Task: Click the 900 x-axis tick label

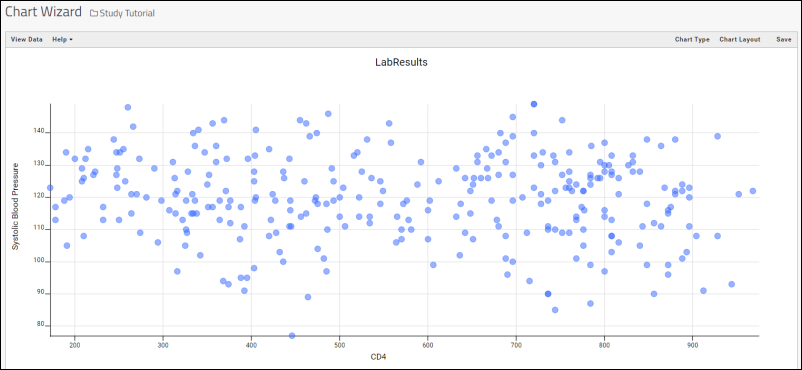Action: tap(693, 344)
